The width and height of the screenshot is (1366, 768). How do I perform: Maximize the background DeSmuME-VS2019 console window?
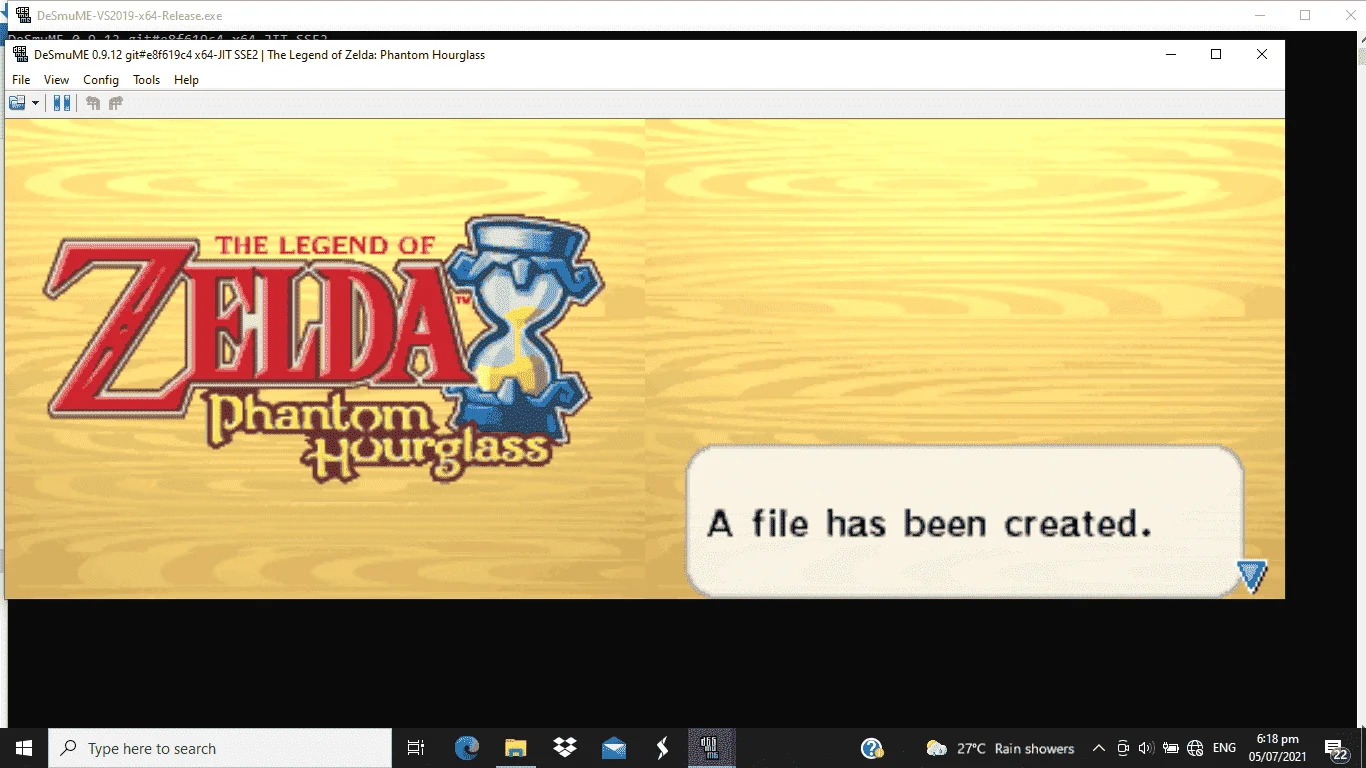click(1305, 15)
